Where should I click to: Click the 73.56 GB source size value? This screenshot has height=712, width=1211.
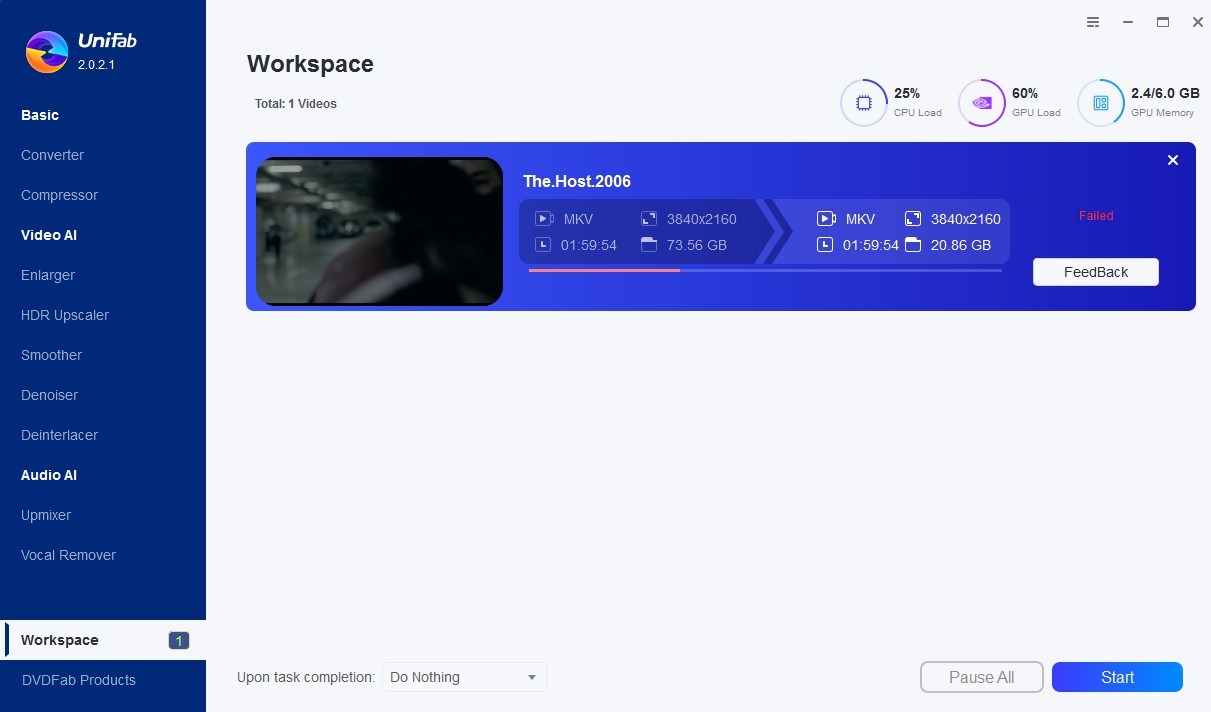[697, 245]
